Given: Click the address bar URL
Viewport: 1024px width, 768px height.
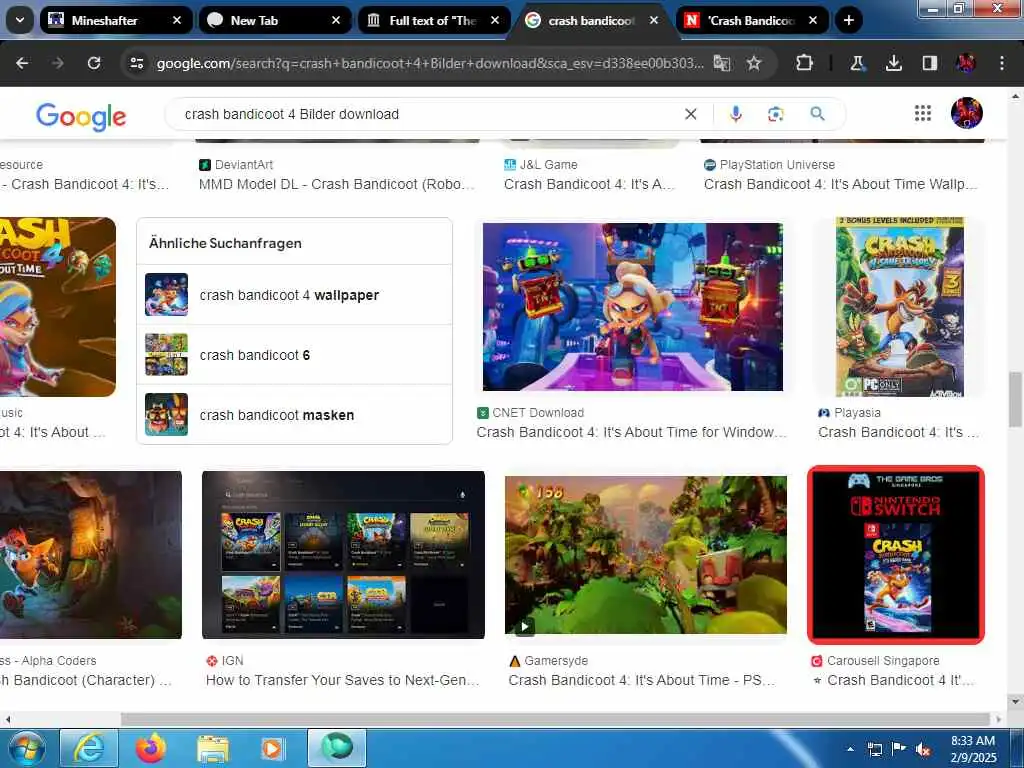Looking at the screenshot, I should coord(430,63).
